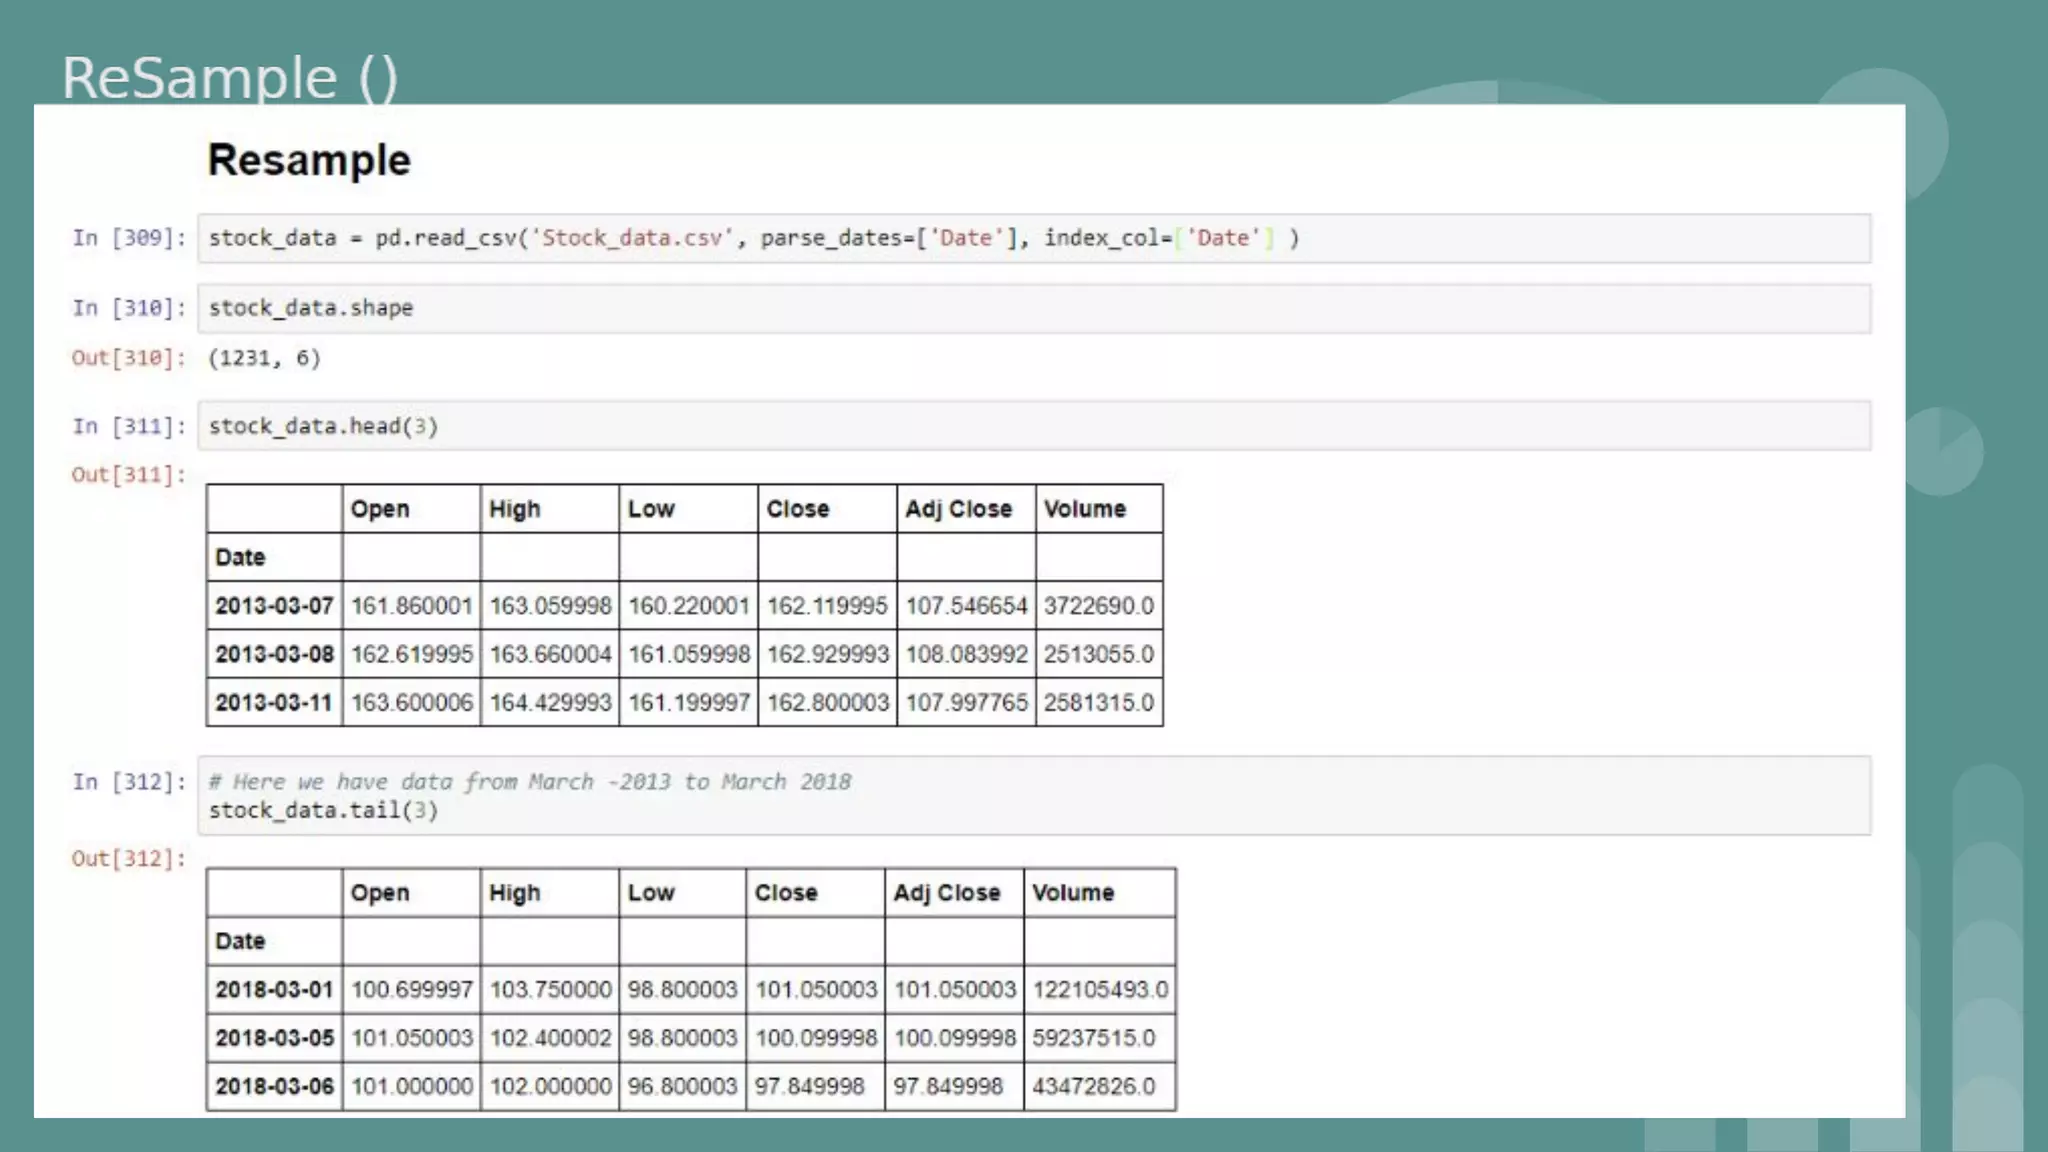Viewport: 2048px width, 1152px height.
Task: Click the Open column header in first table
Action: click(380, 509)
